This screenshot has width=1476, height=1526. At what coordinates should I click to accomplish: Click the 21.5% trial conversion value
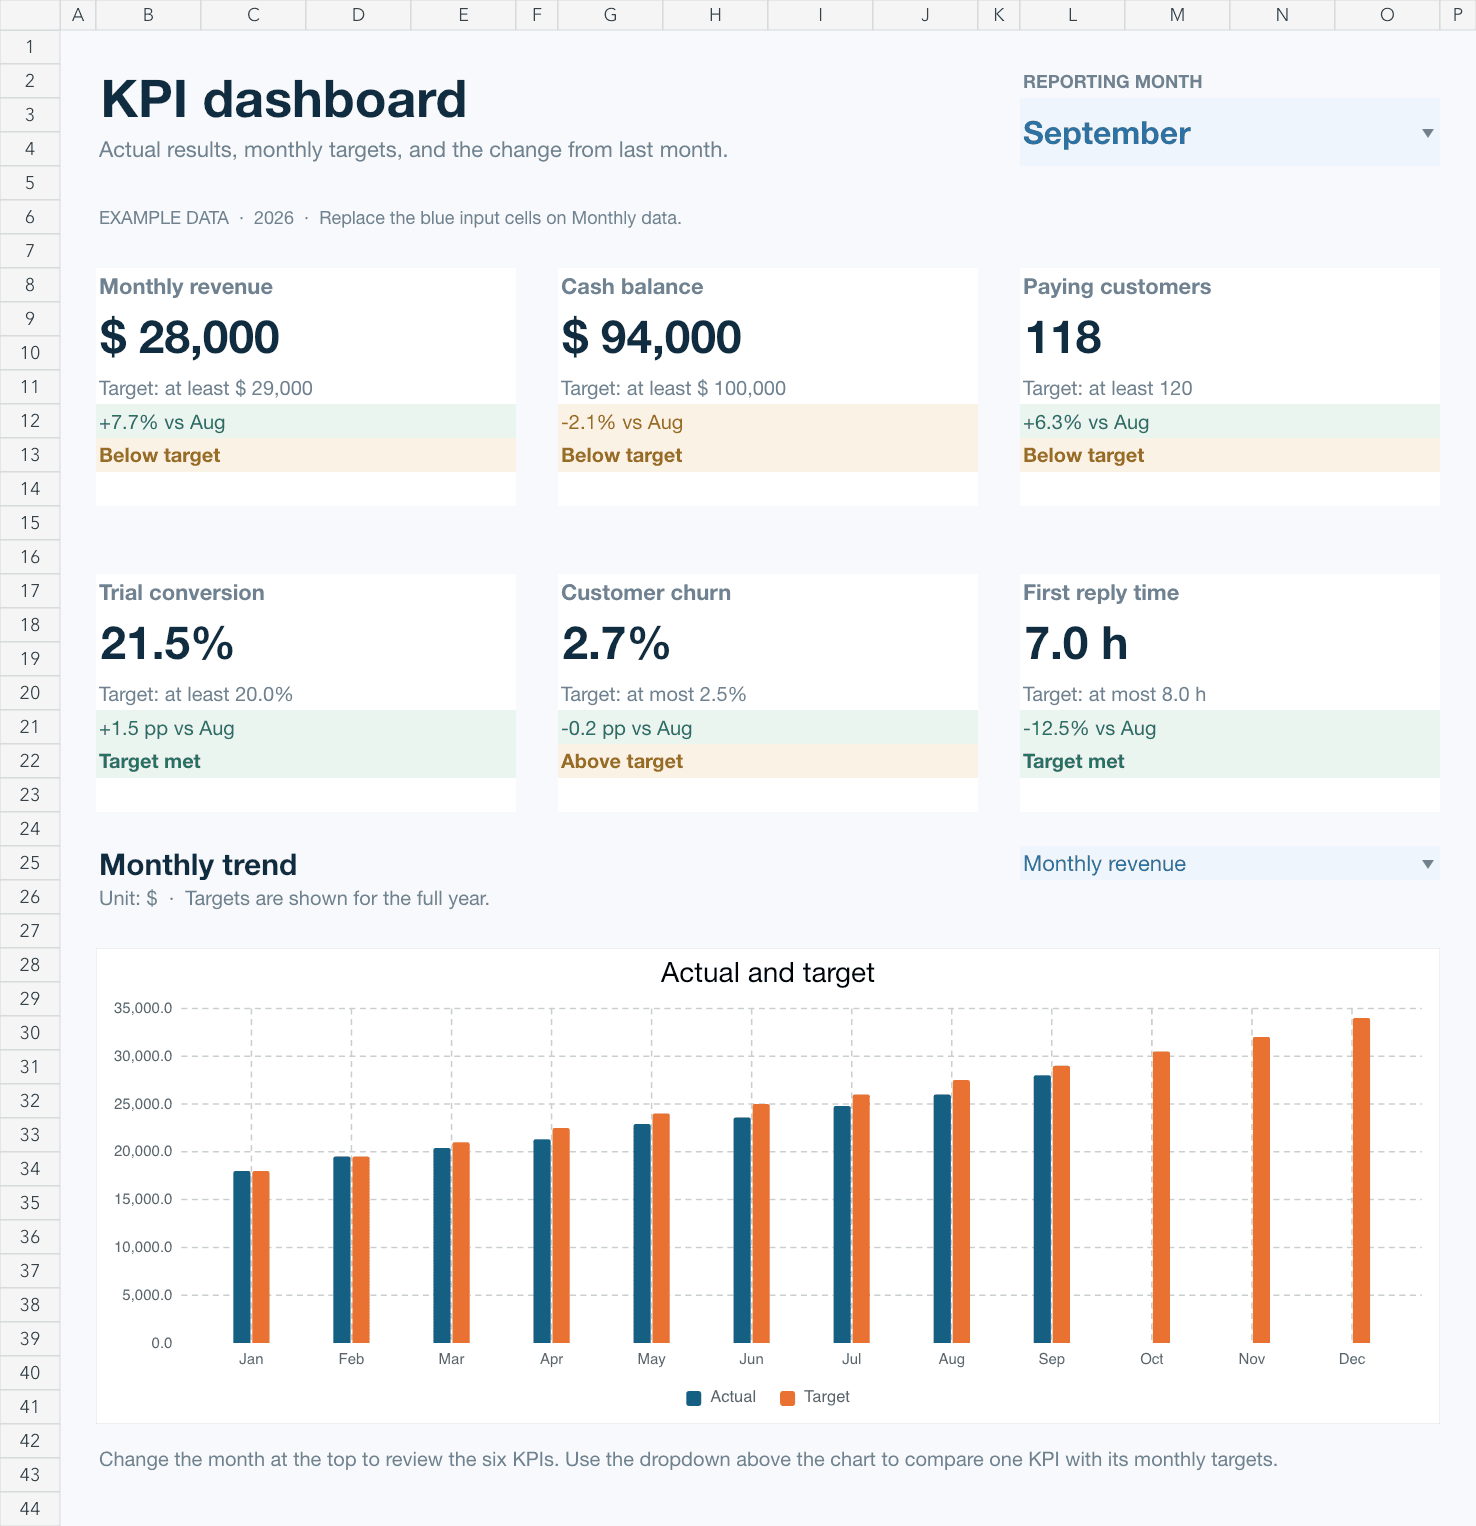[x=167, y=643]
